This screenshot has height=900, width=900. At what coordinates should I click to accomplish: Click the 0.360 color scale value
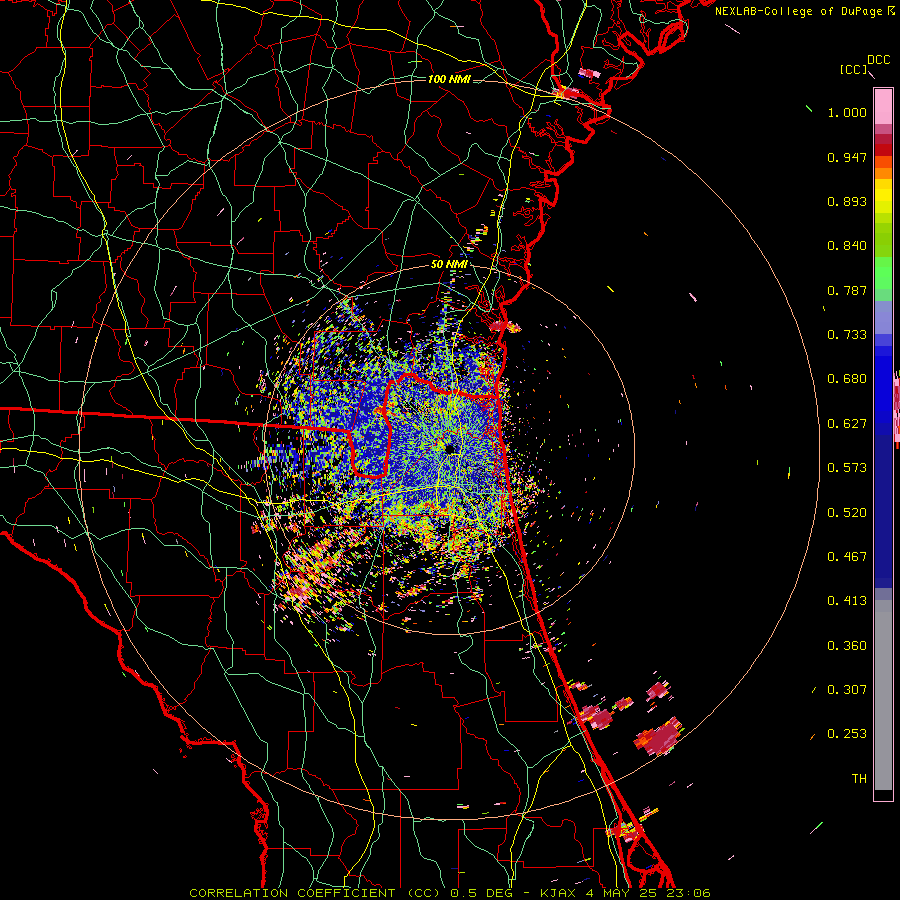pyautogui.click(x=847, y=646)
